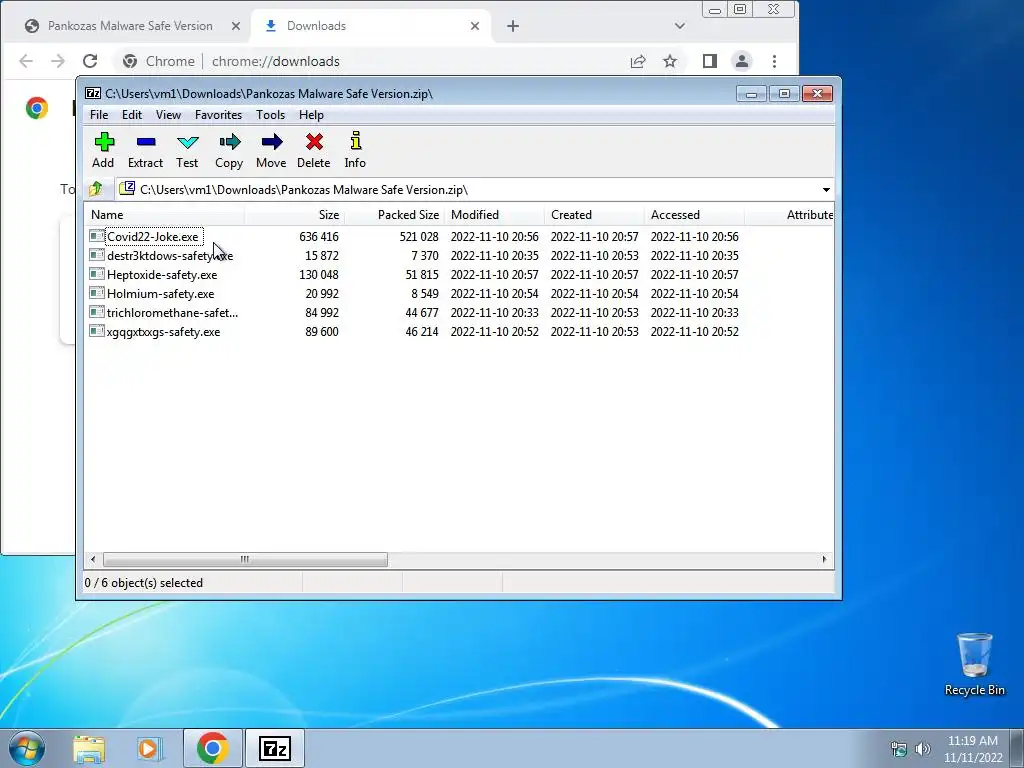
Task: Click the size value 636 416
Action: 319,236
